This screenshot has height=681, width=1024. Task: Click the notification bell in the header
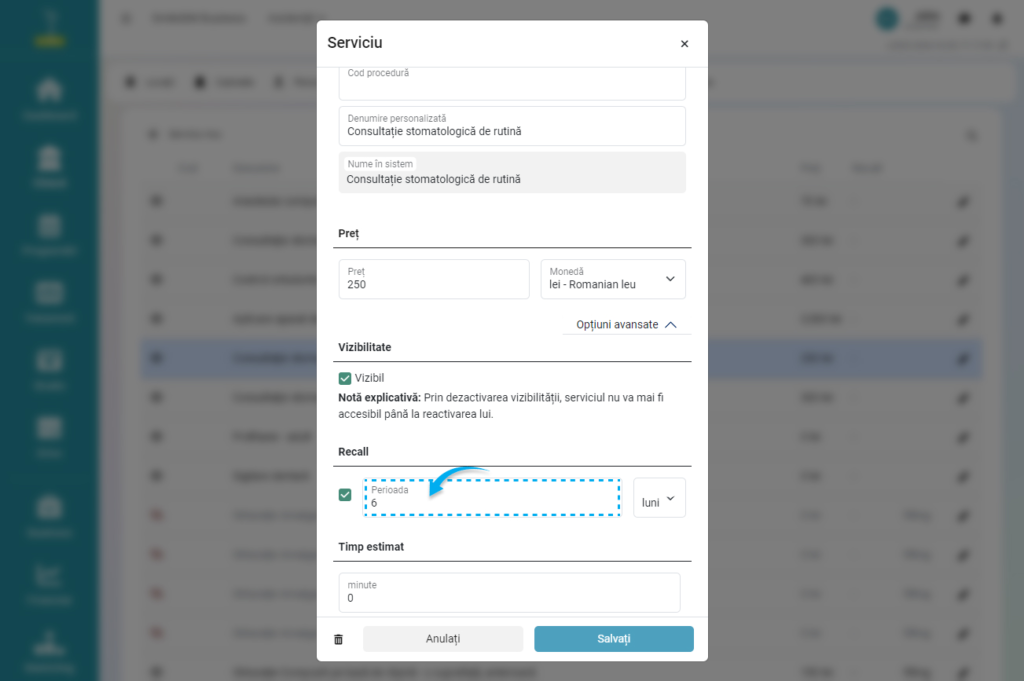965,18
